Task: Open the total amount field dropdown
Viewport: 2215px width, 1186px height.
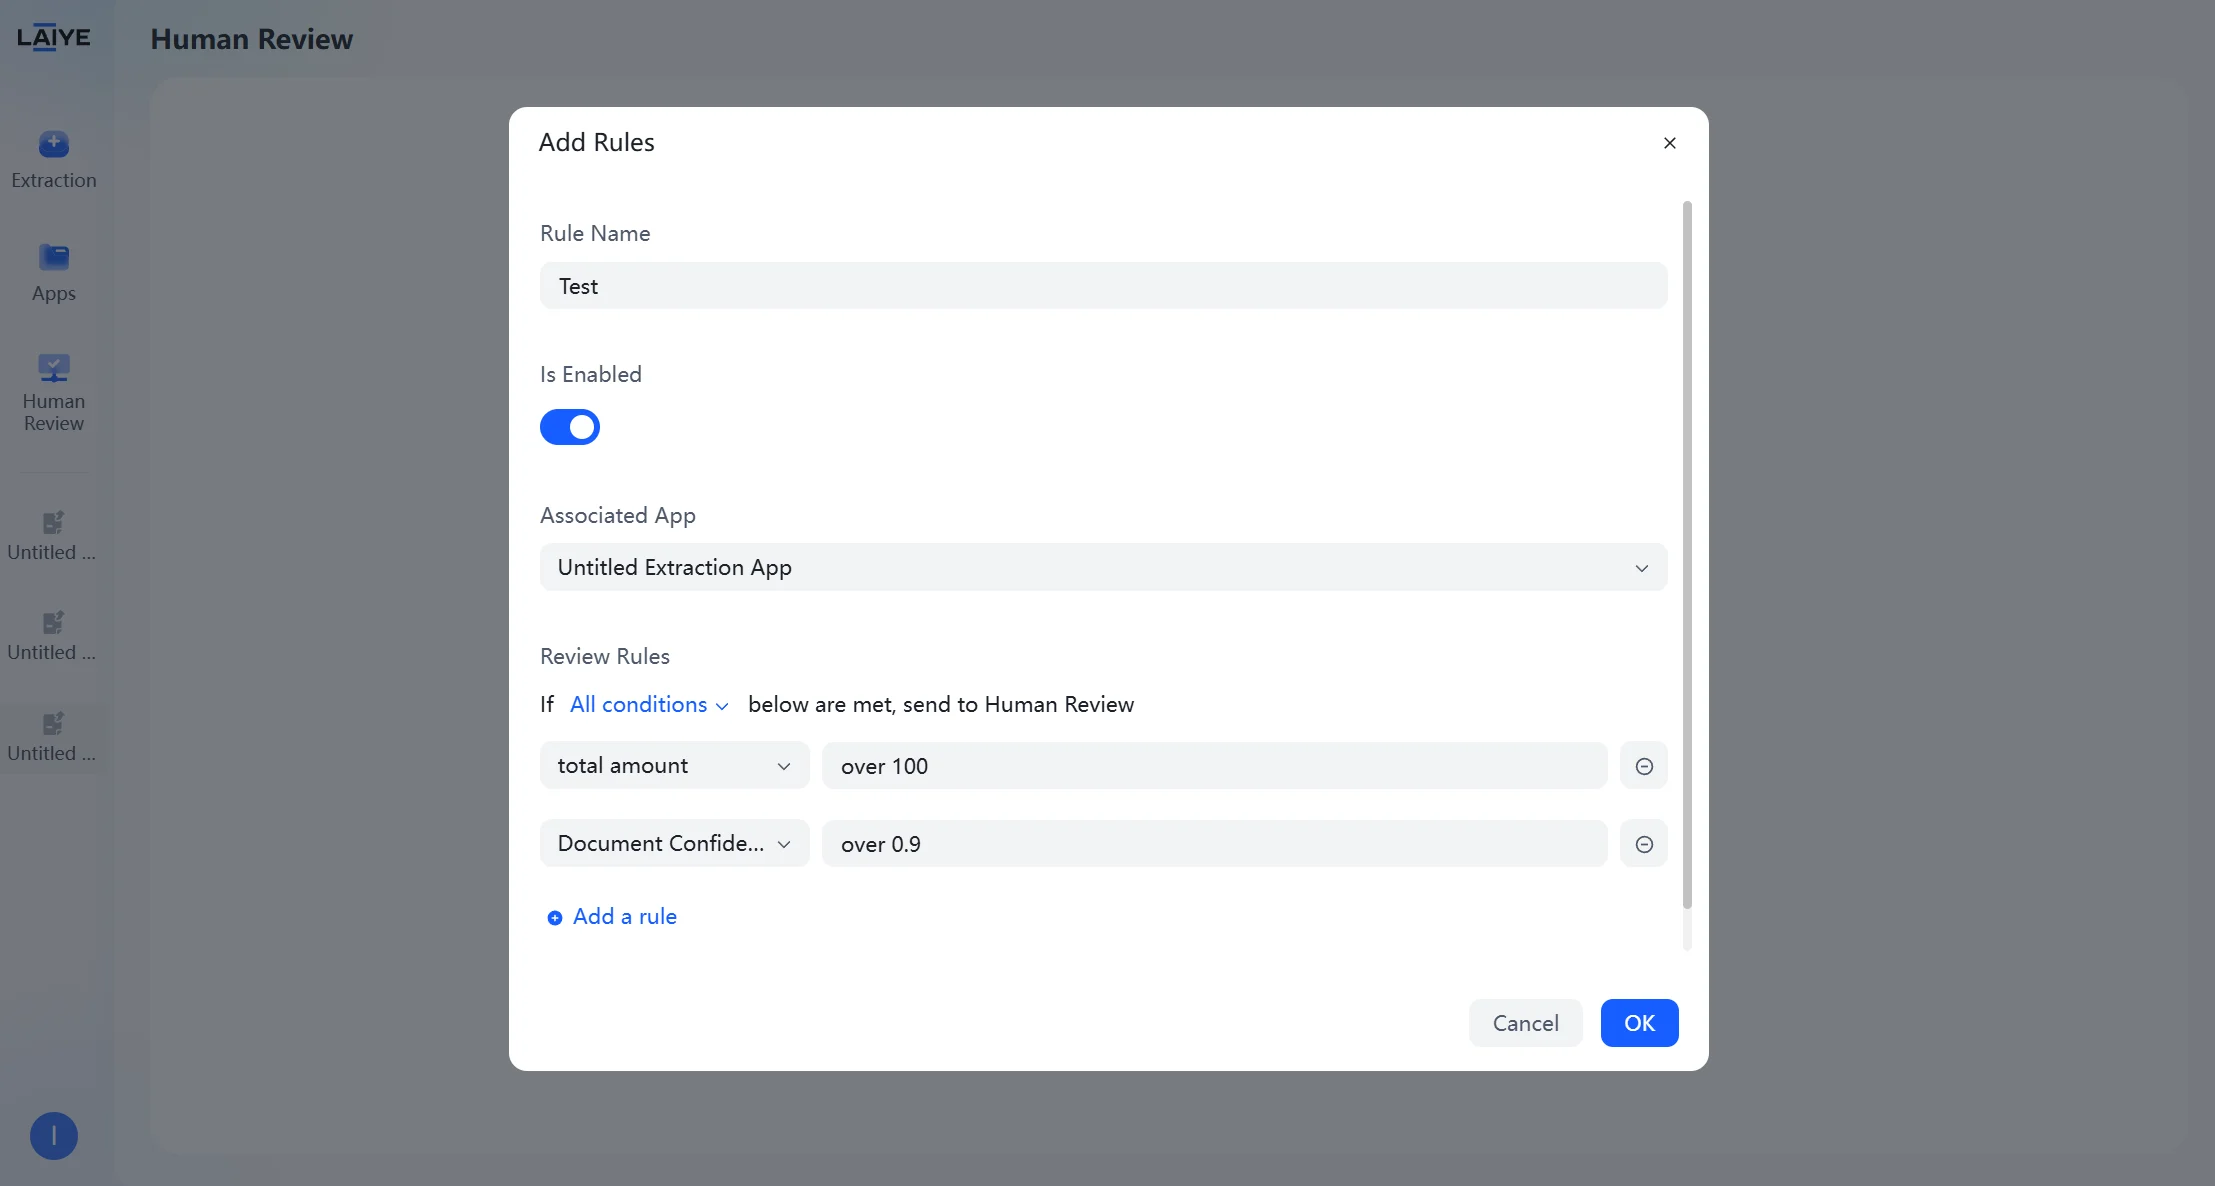Action: tap(675, 765)
